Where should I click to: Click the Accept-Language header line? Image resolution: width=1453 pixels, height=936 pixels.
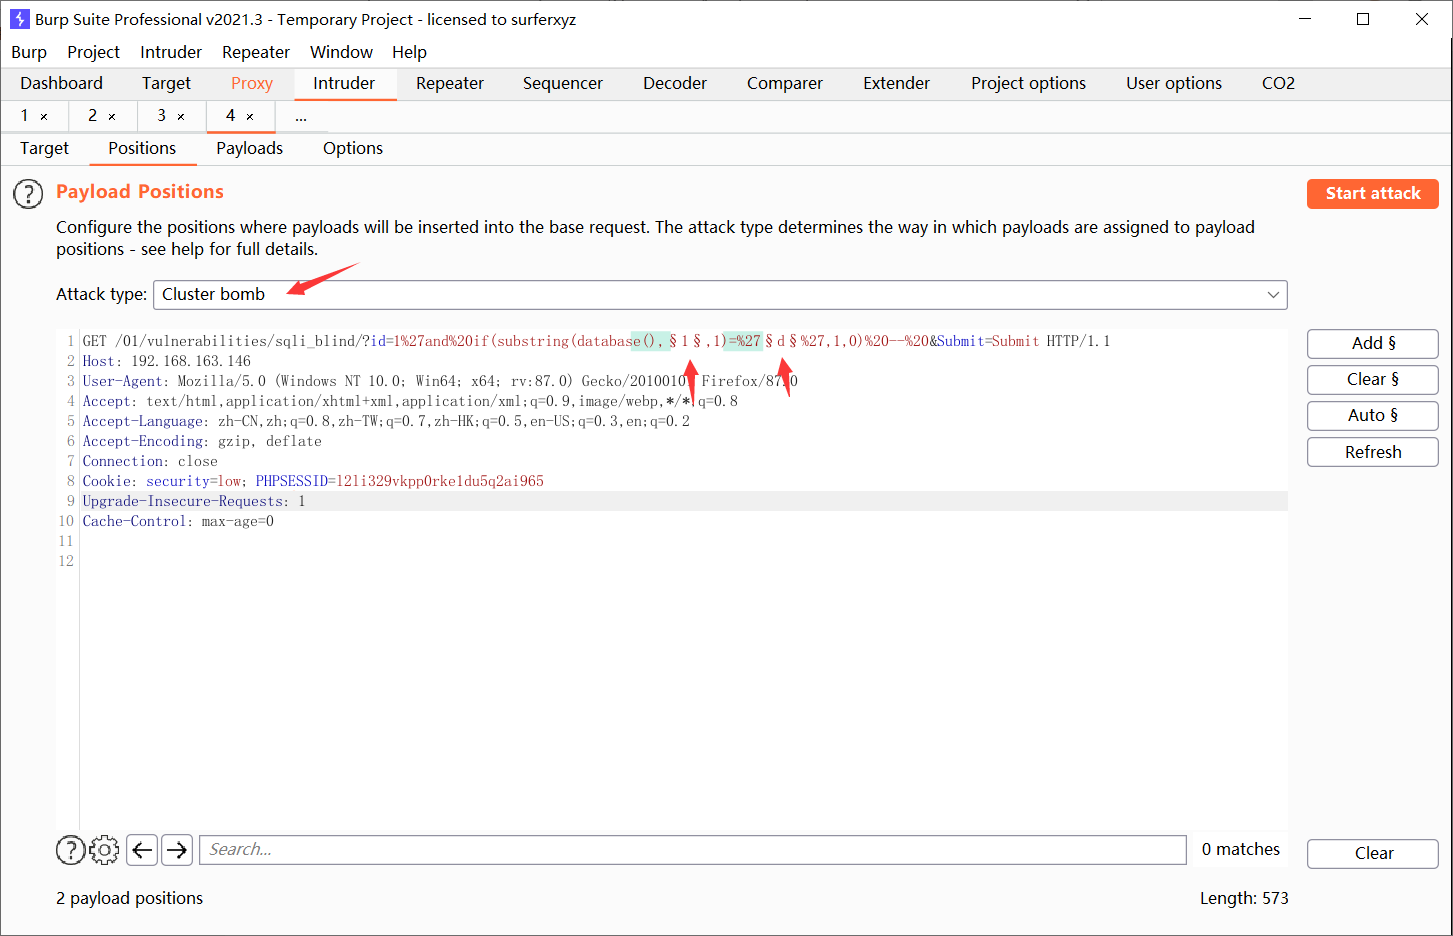[x=386, y=421]
